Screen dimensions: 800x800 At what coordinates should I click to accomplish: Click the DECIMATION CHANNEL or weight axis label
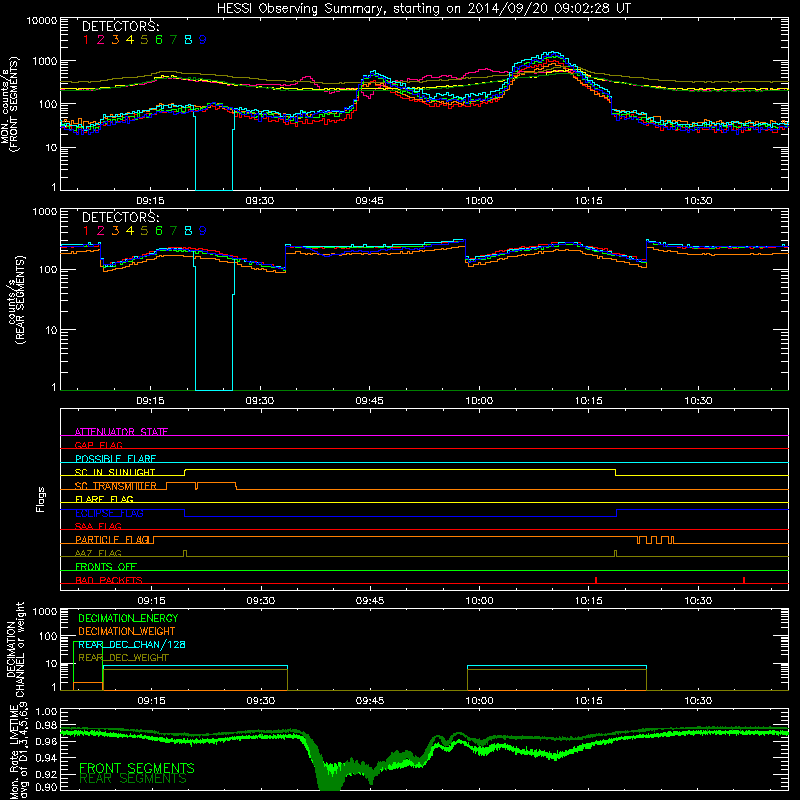point(14,649)
